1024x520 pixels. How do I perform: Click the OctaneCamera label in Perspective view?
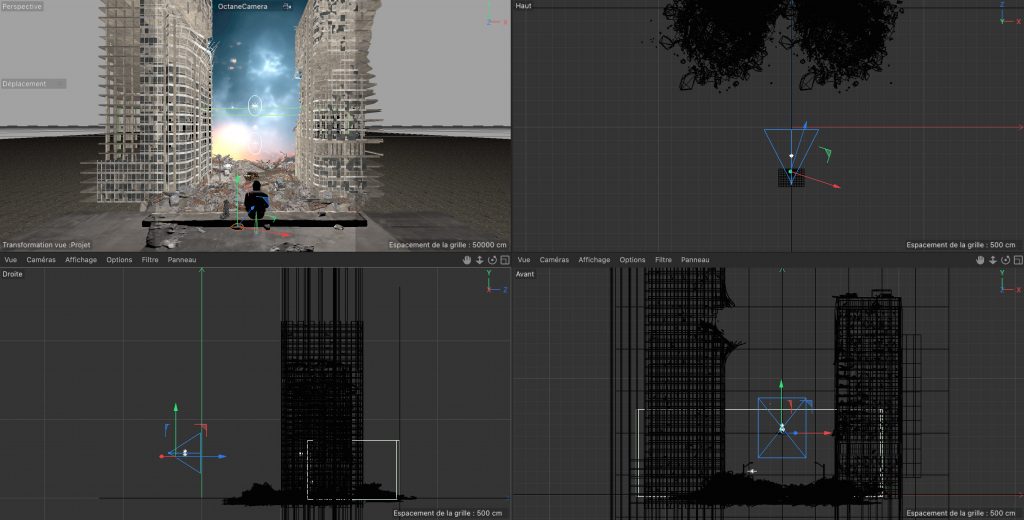[243, 6]
